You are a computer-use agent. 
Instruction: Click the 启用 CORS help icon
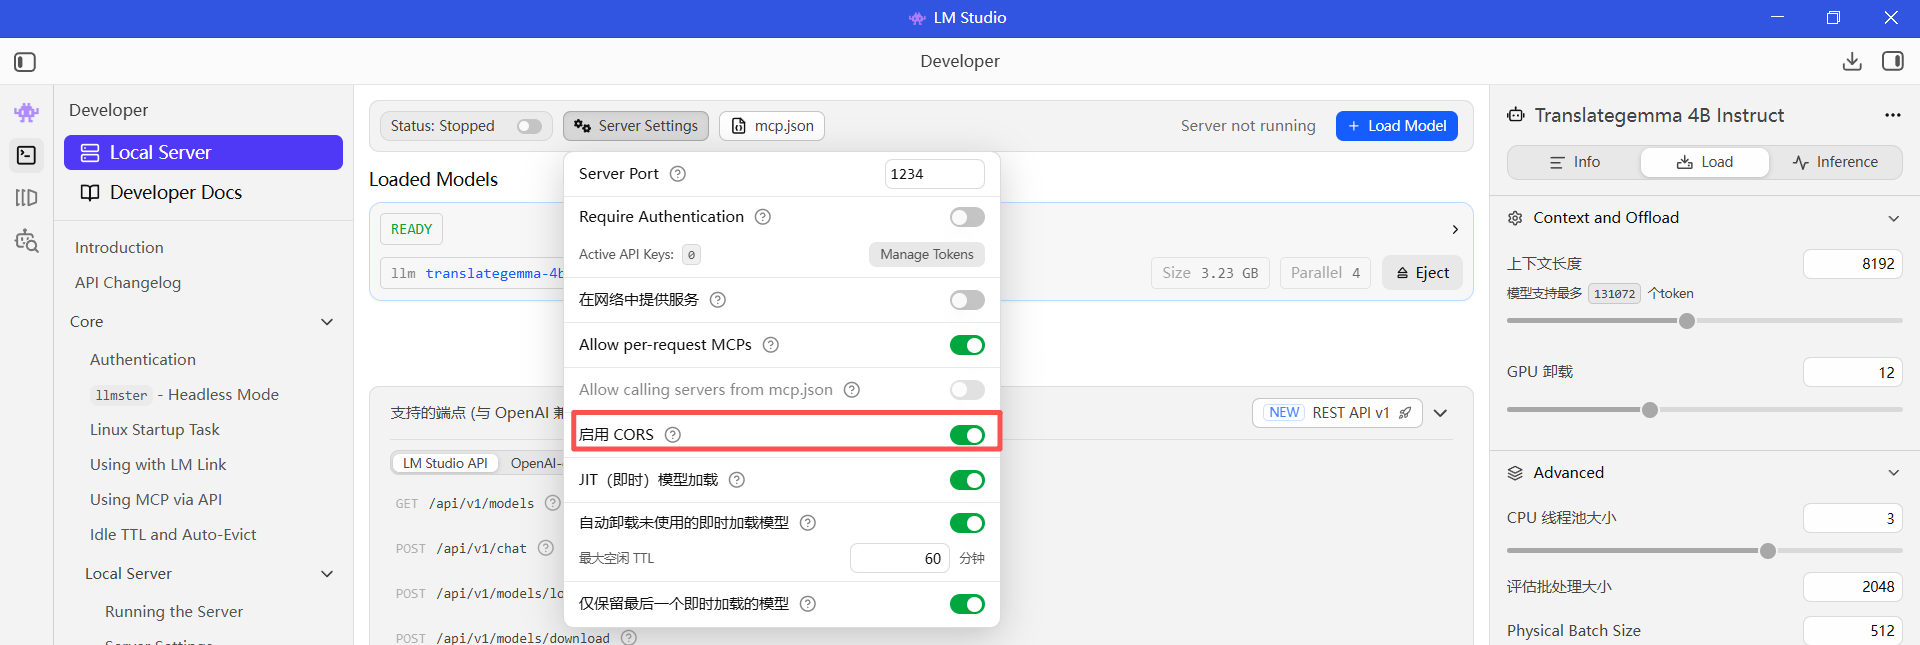[x=673, y=435]
